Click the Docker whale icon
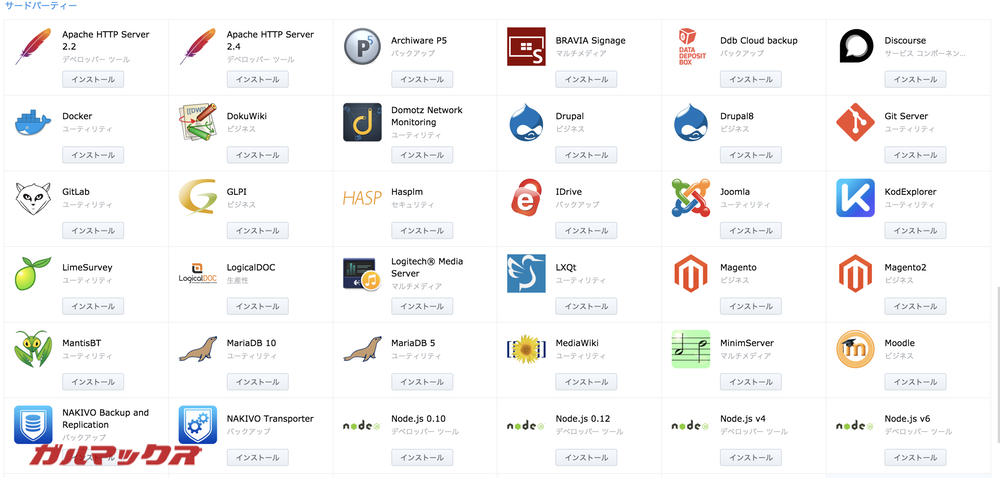 pyautogui.click(x=33, y=122)
